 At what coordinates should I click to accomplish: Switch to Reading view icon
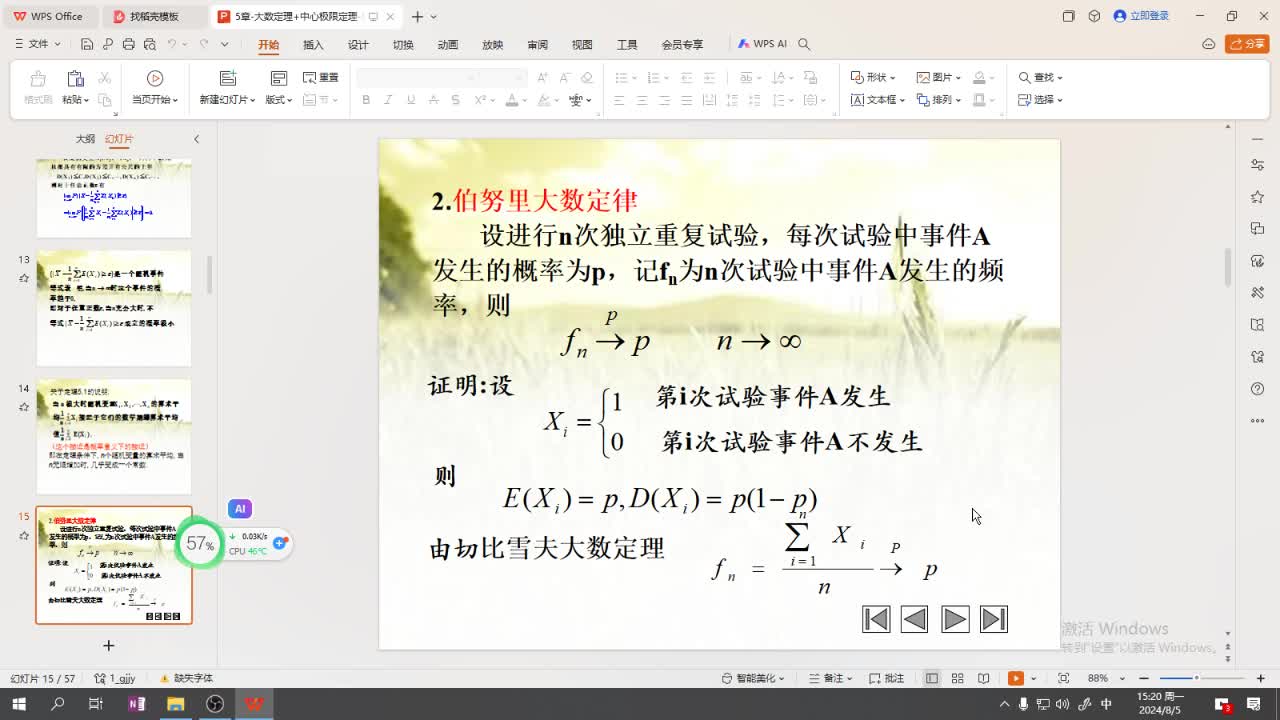[984, 678]
